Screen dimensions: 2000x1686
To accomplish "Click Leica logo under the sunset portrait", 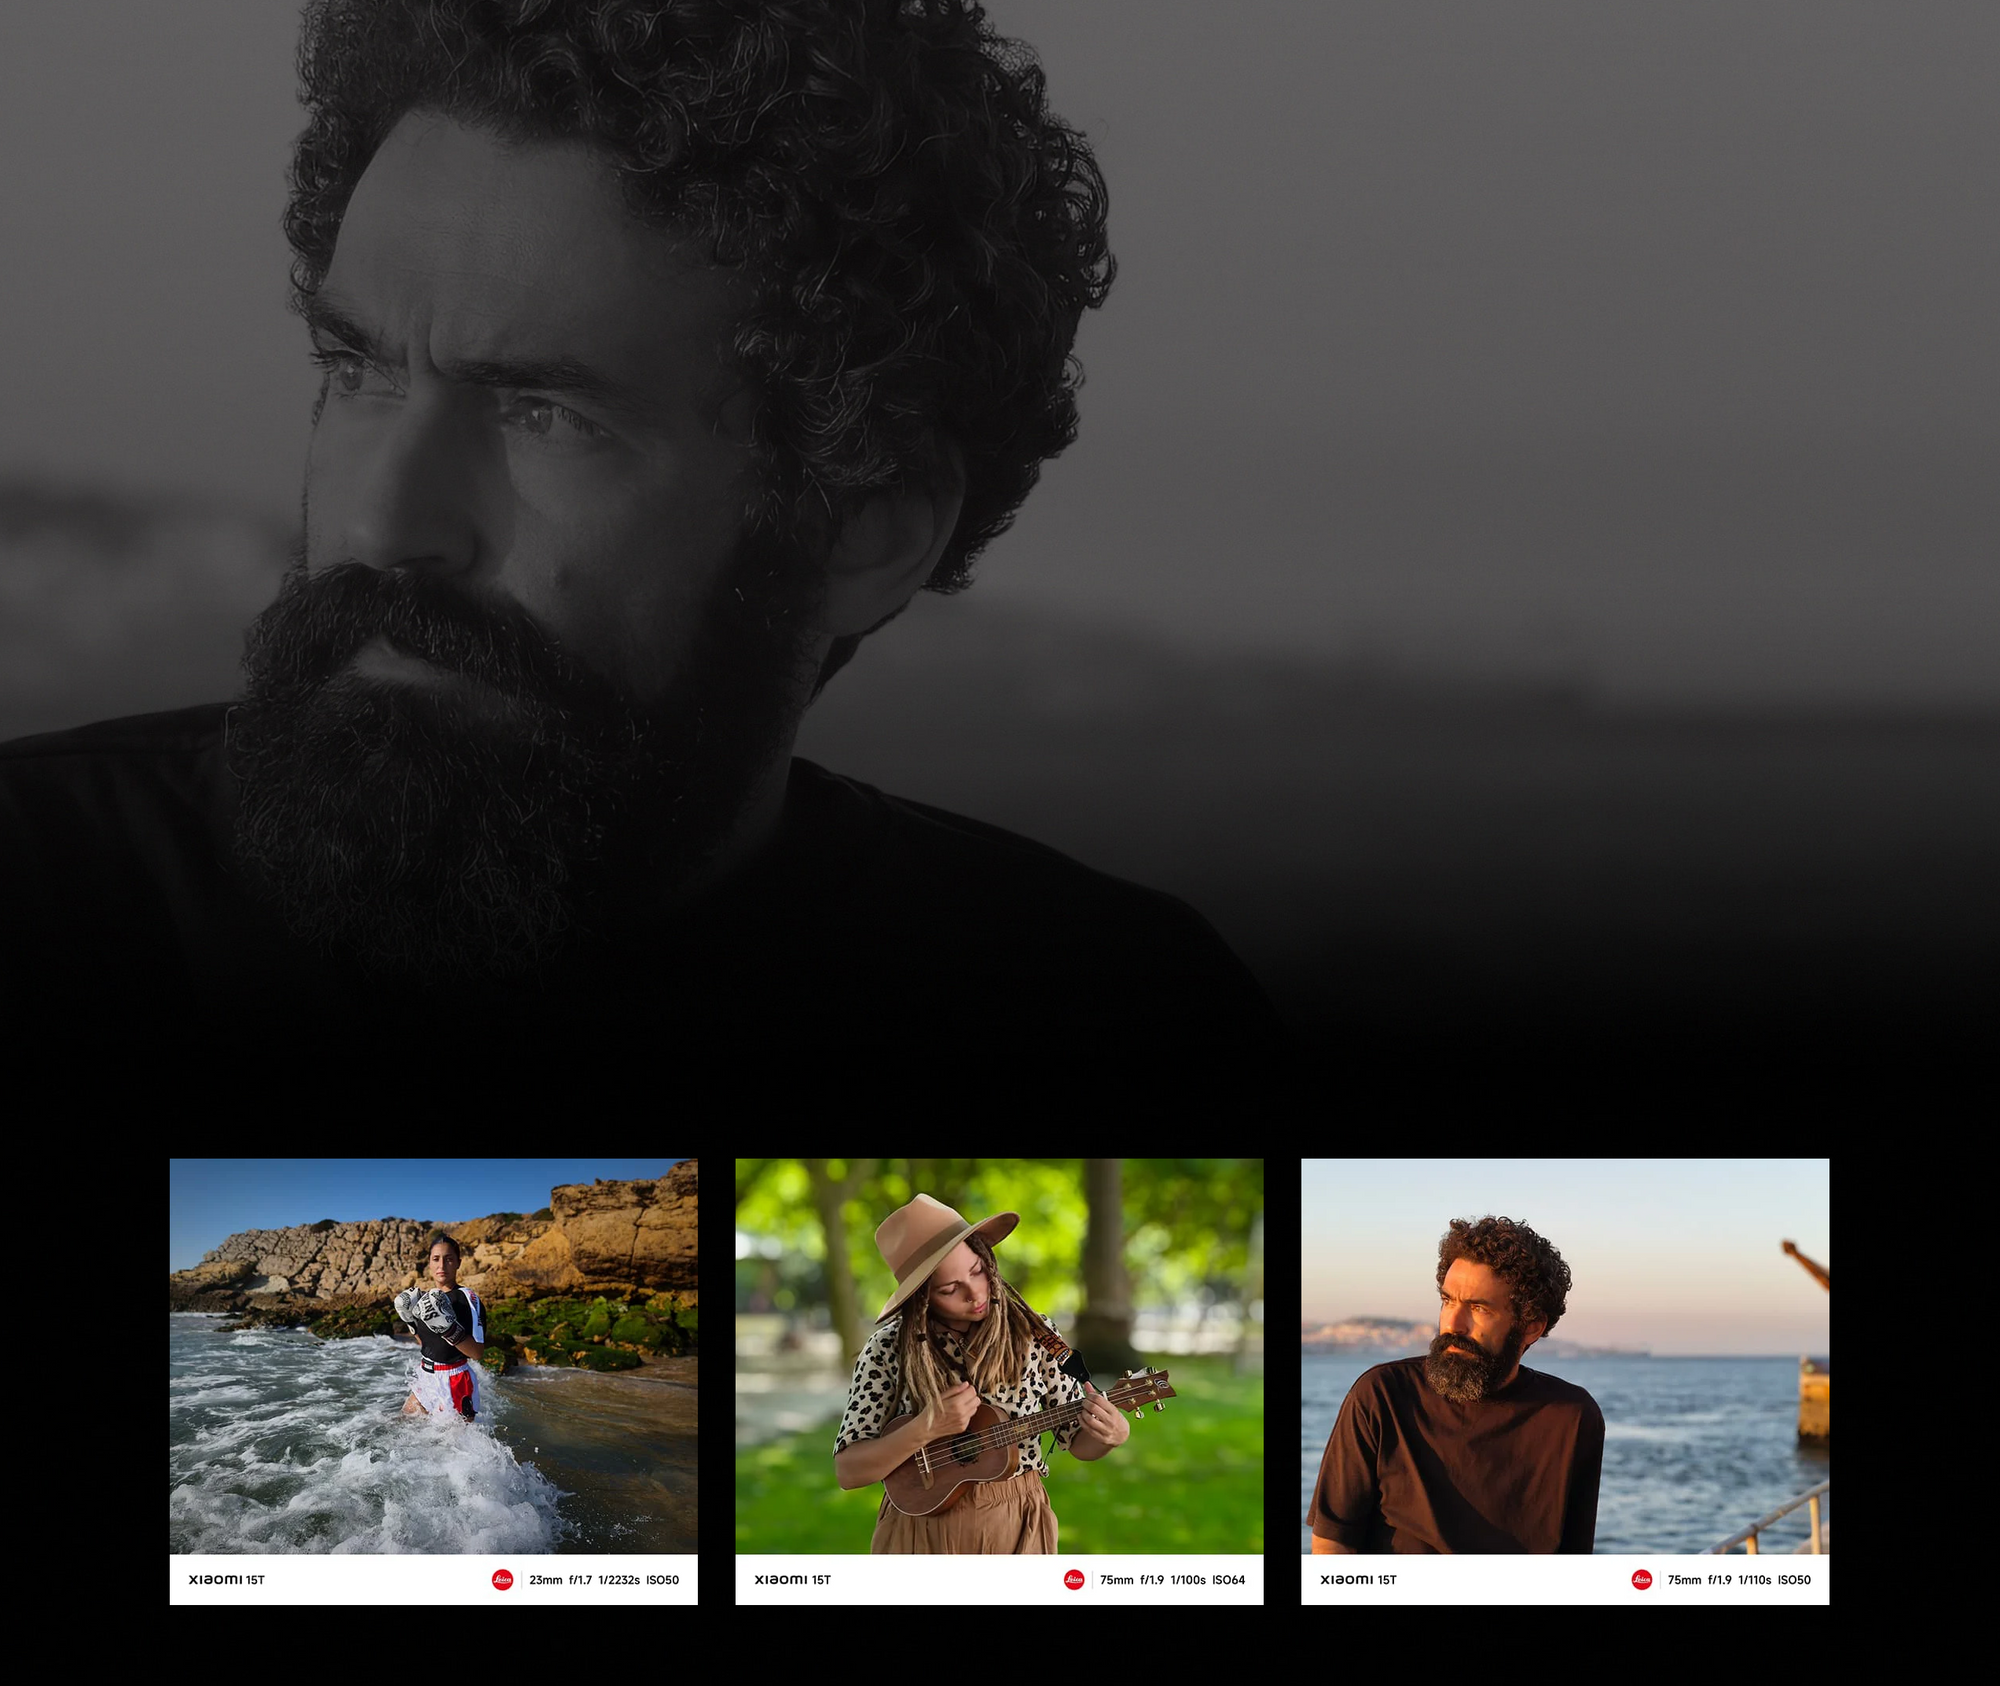I will (x=1641, y=1580).
